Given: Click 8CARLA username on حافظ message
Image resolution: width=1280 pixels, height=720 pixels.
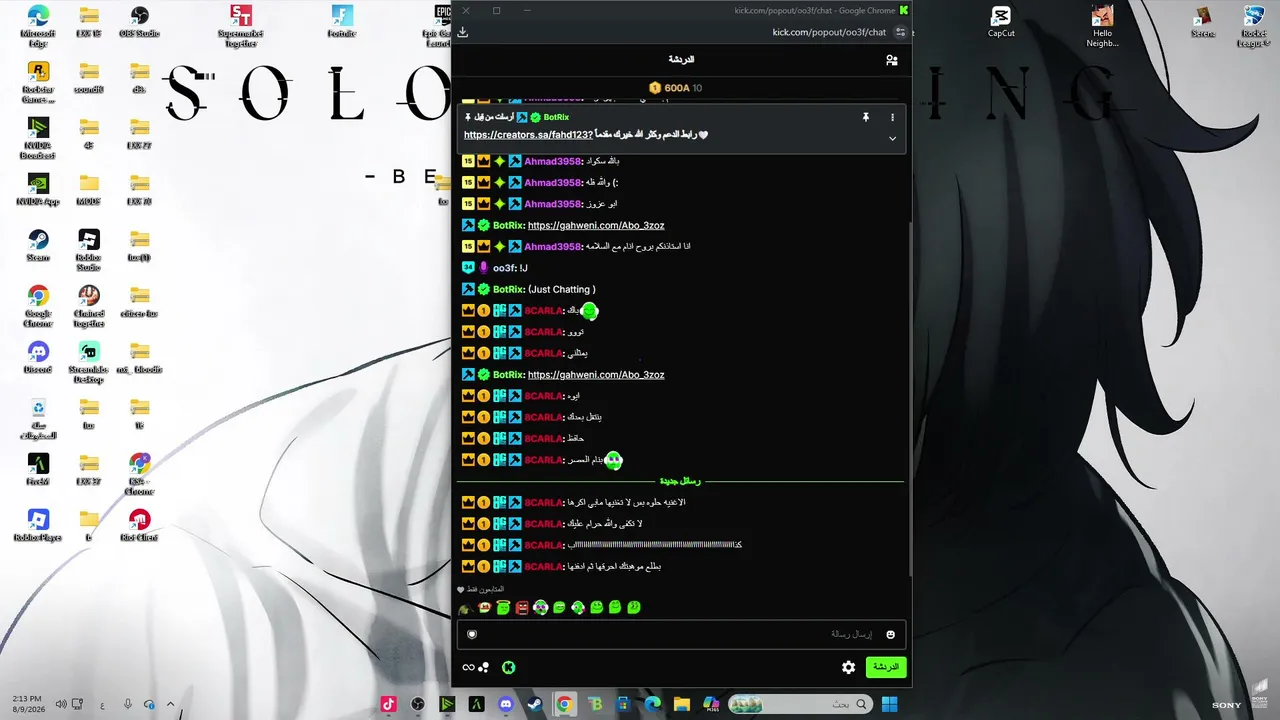Looking at the screenshot, I should coord(543,439).
